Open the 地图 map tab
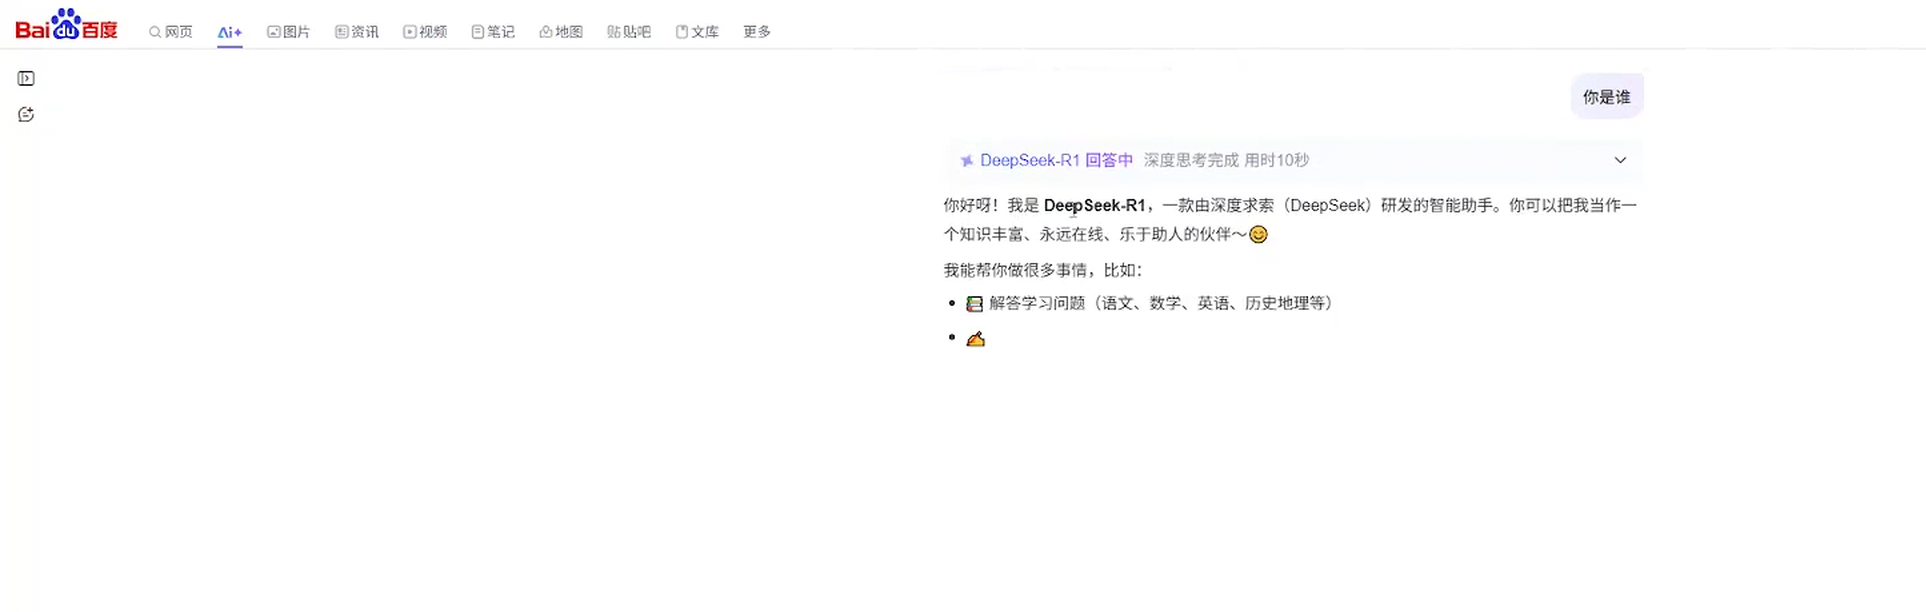The image size is (1926, 612). (x=561, y=32)
